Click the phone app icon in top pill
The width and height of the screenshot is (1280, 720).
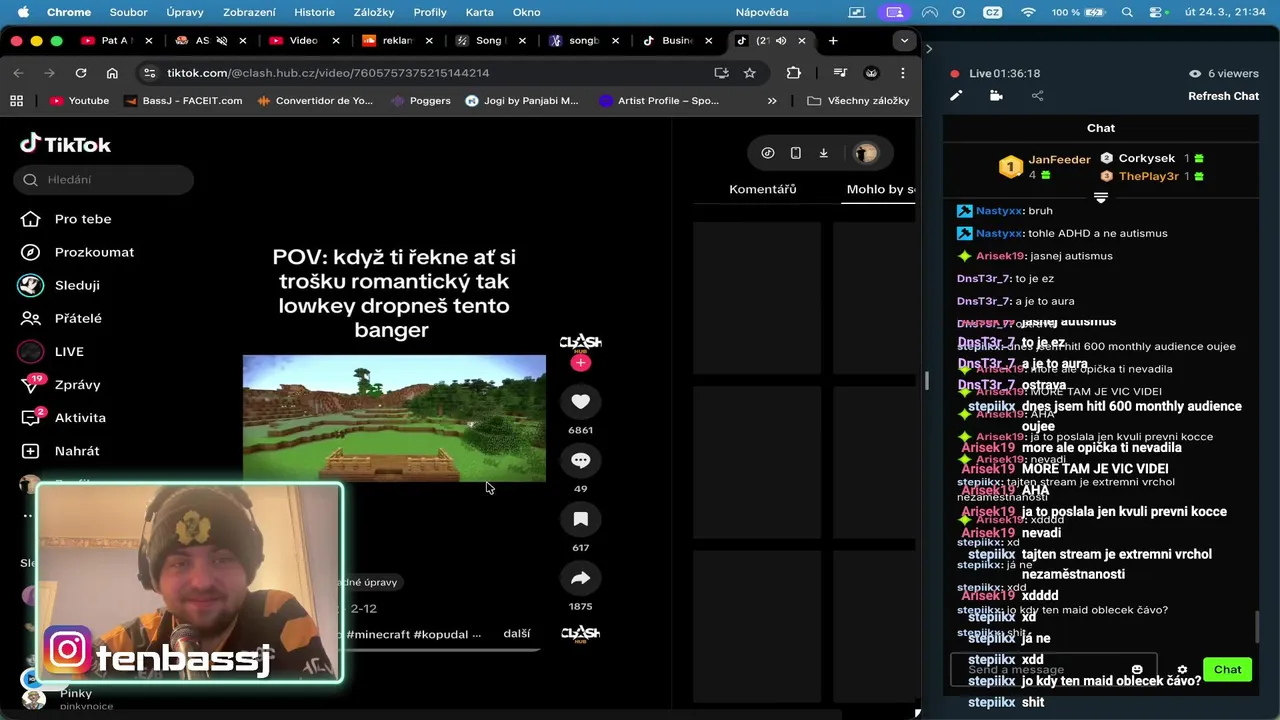pyautogui.click(x=795, y=153)
